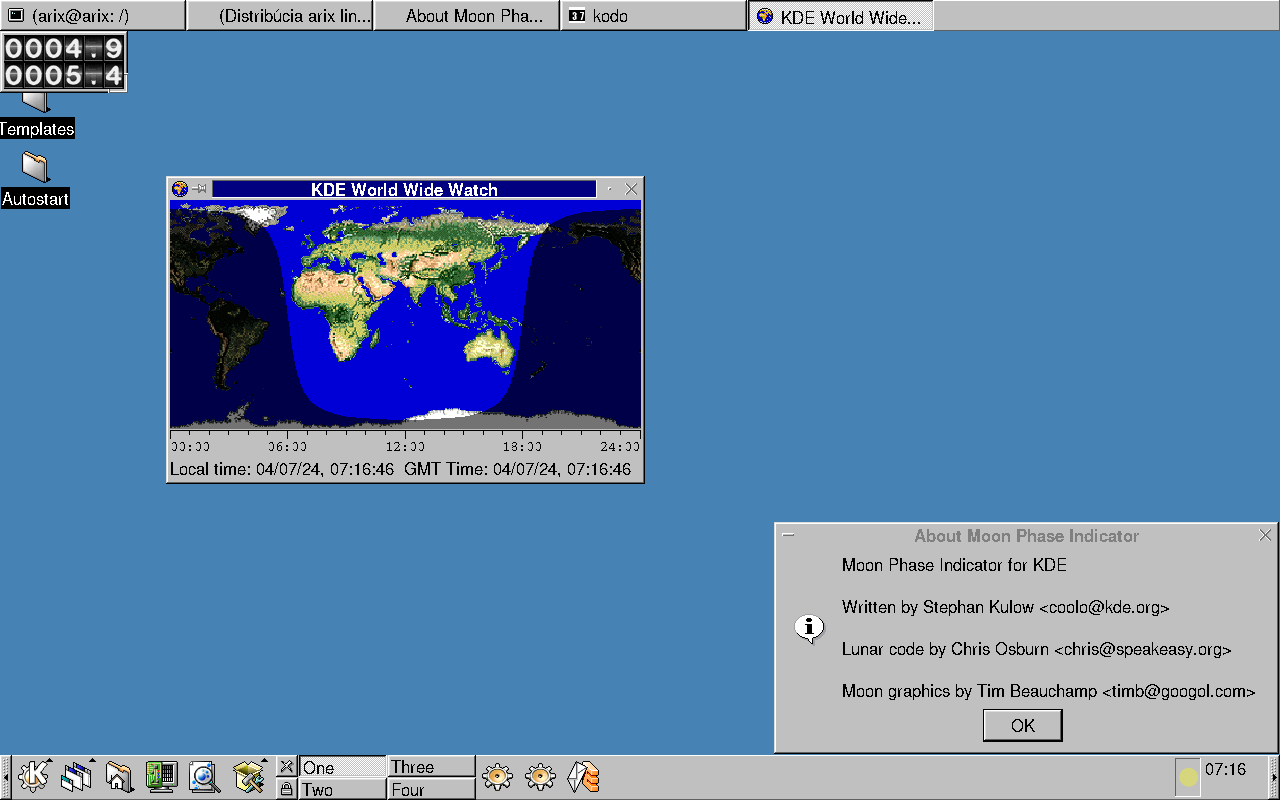The height and width of the screenshot is (800, 1280).
Task: Switch to virtual desktop Four
Action: click(431, 789)
